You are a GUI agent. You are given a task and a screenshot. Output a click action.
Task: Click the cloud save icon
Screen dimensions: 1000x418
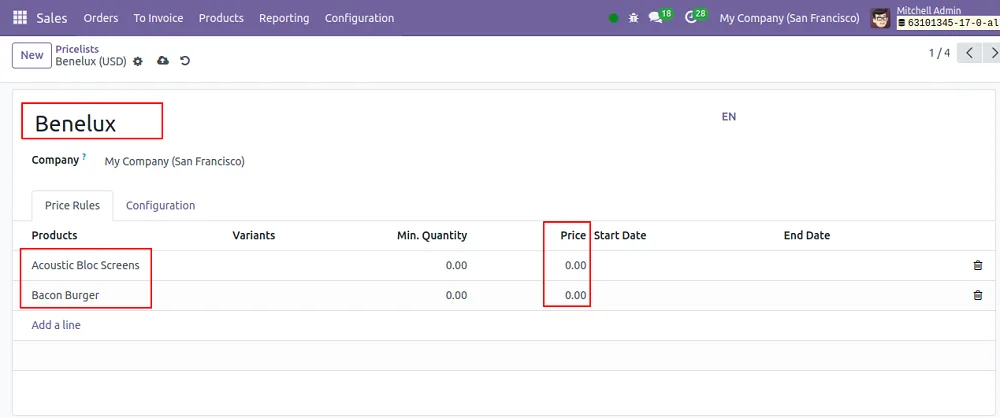click(x=163, y=61)
